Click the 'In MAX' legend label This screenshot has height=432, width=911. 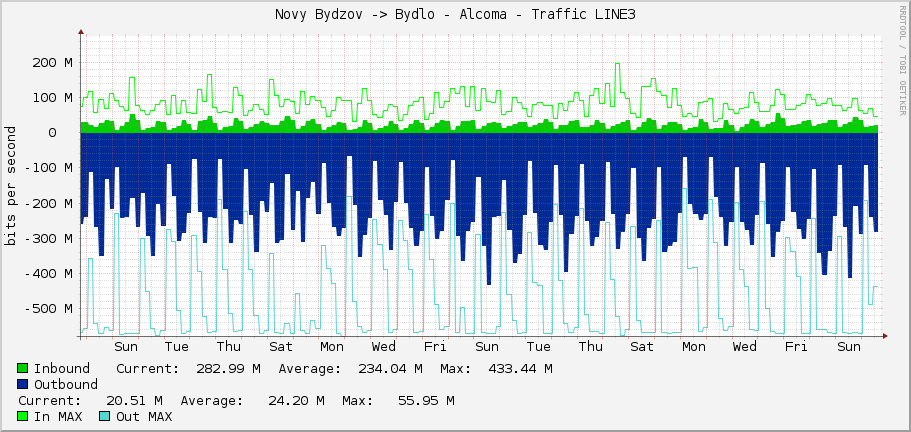(x=58, y=416)
